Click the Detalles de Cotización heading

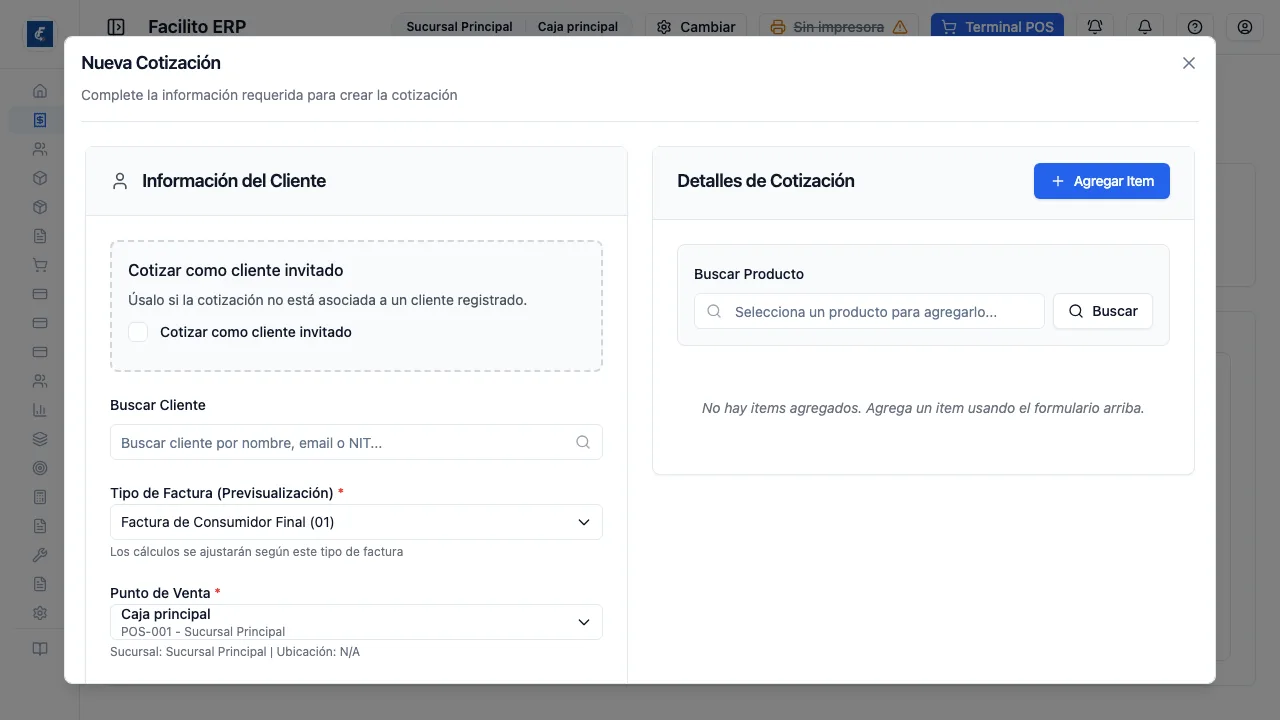(766, 181)
